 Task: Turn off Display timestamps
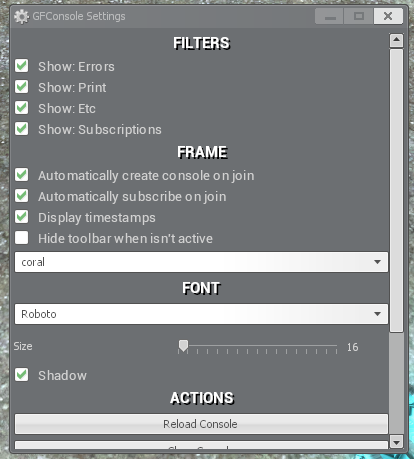[x=22, y=217]
